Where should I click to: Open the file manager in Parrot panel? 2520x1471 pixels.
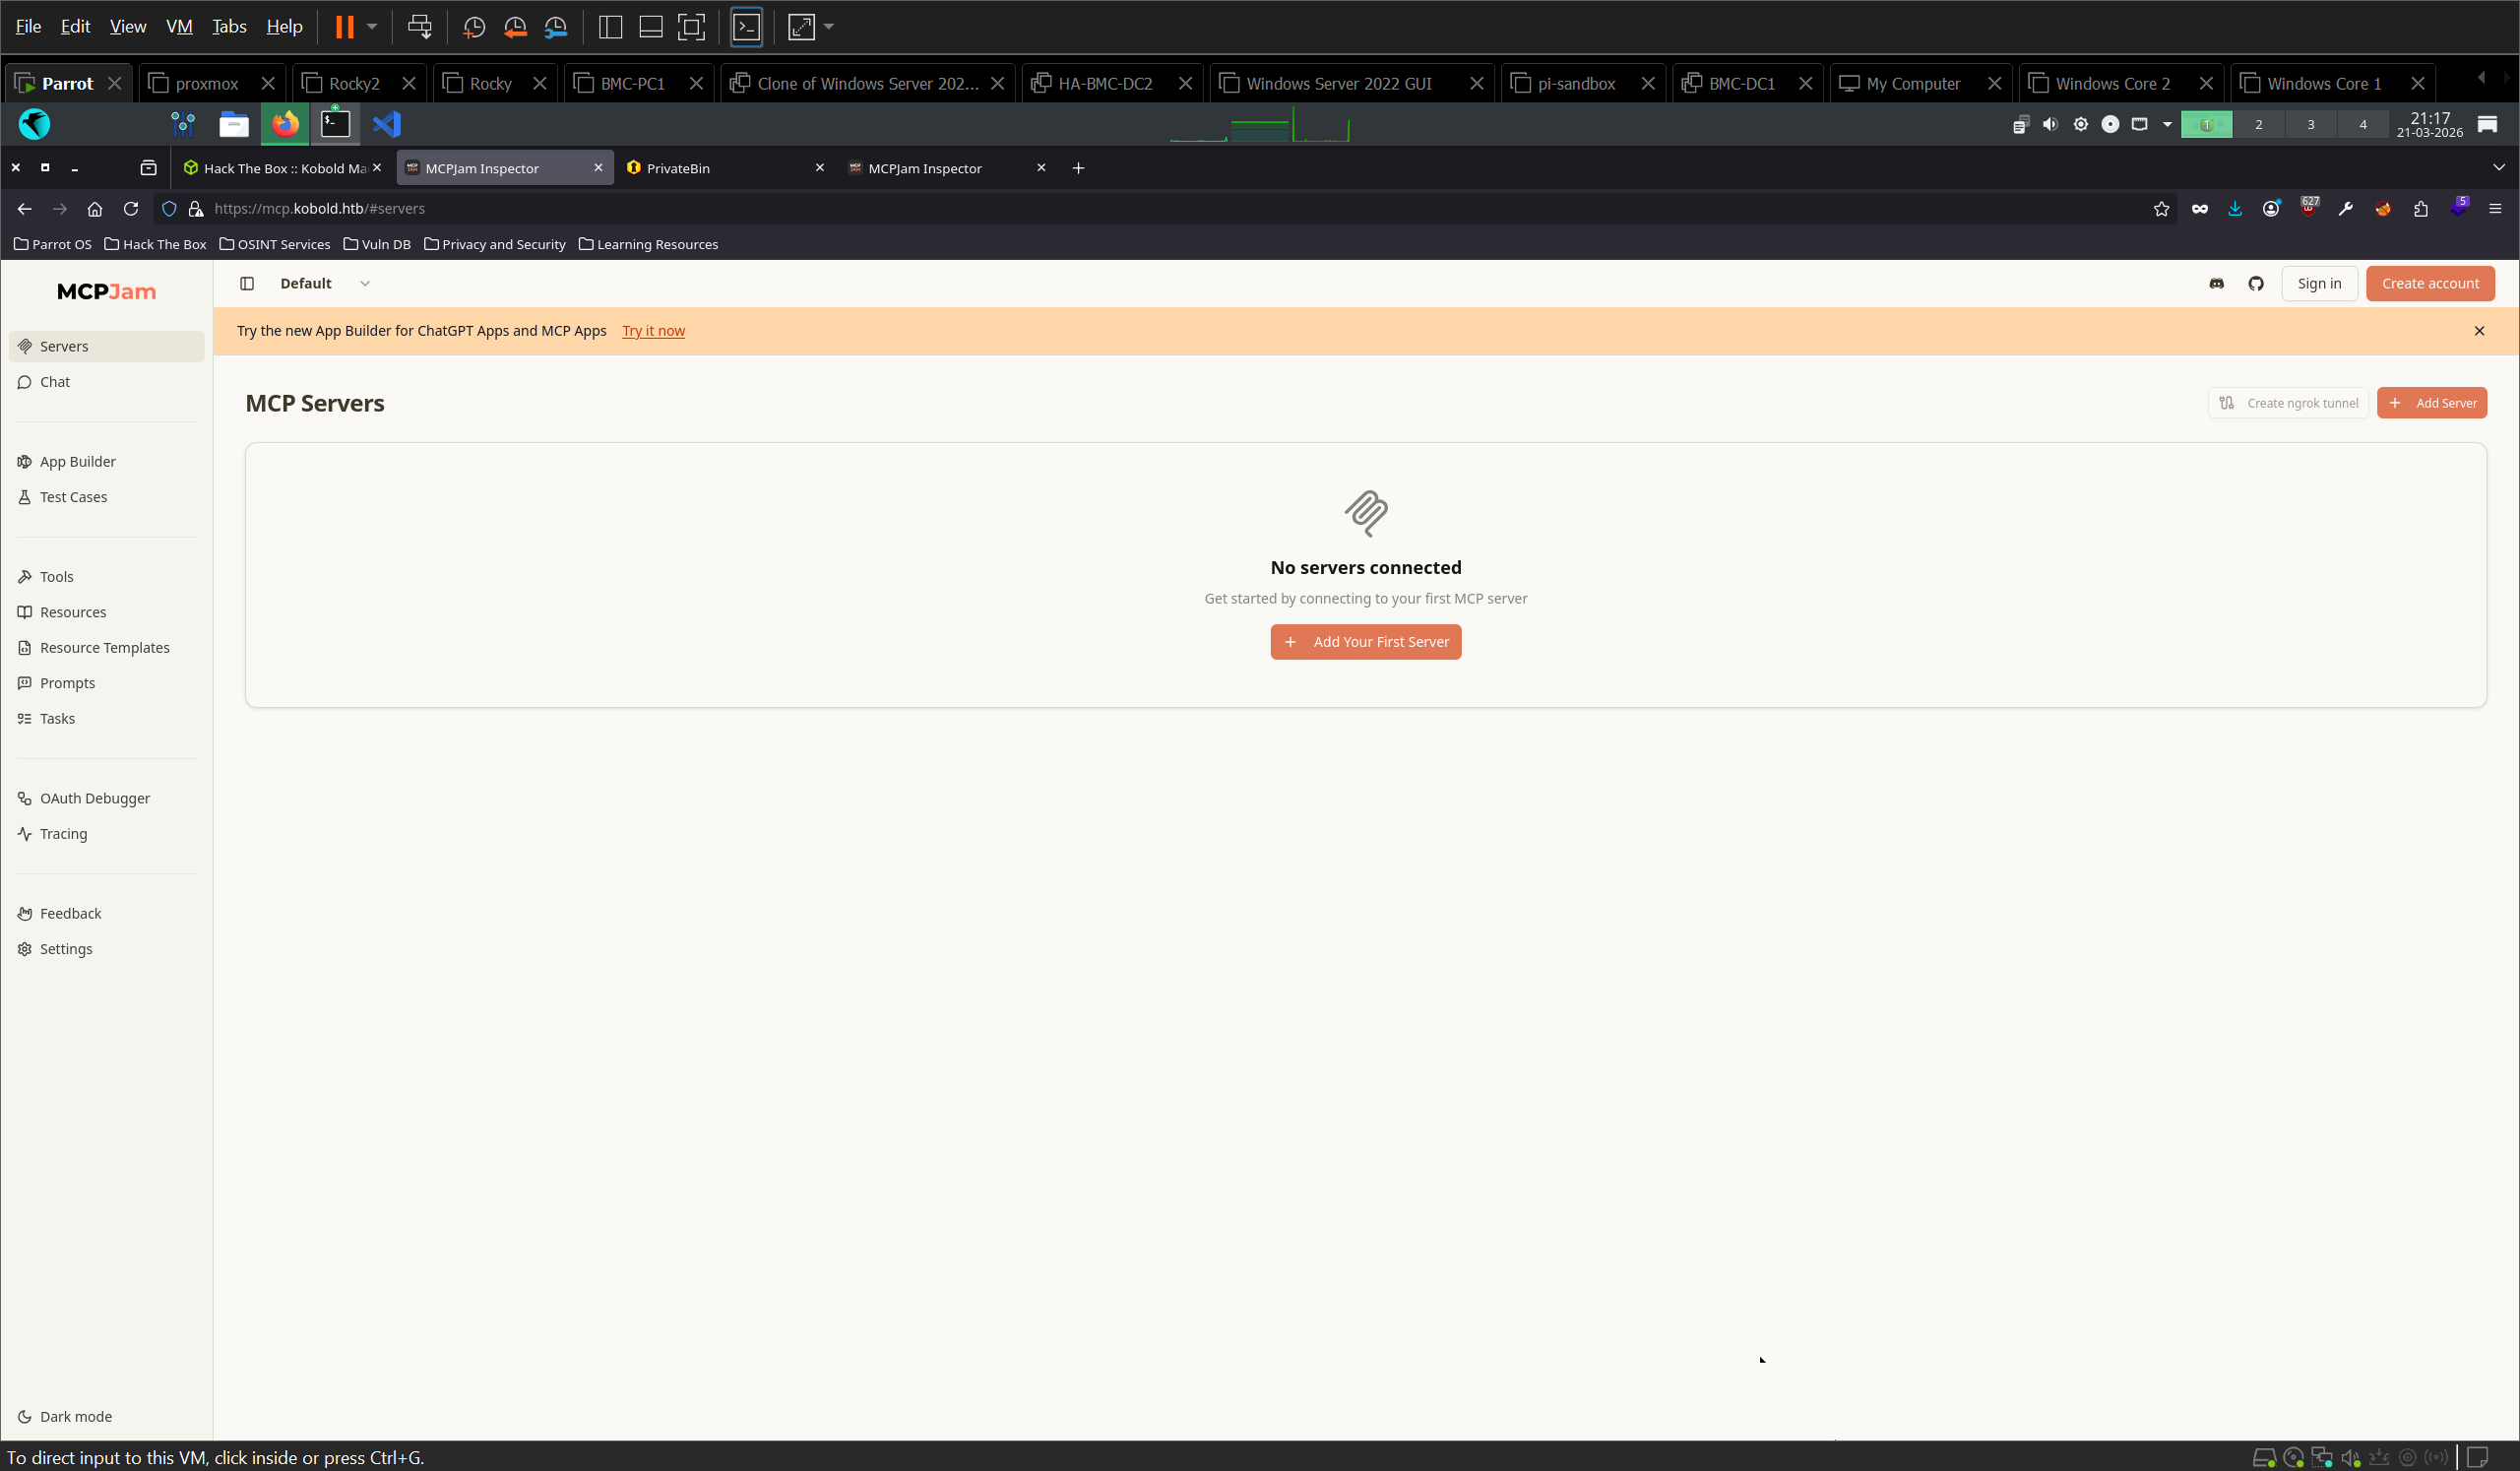point(234,124)
